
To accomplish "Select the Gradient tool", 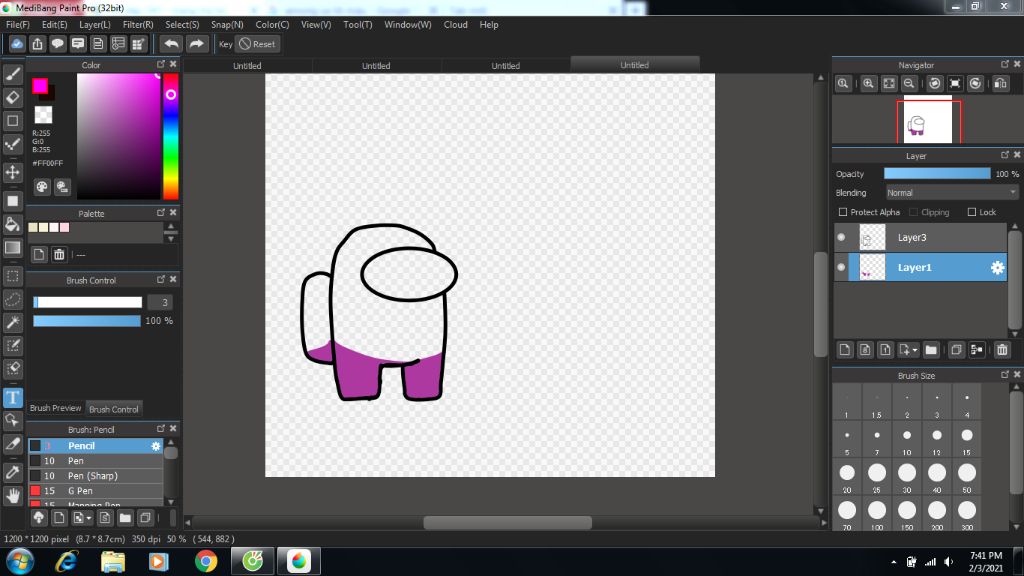I will (12, 248).
